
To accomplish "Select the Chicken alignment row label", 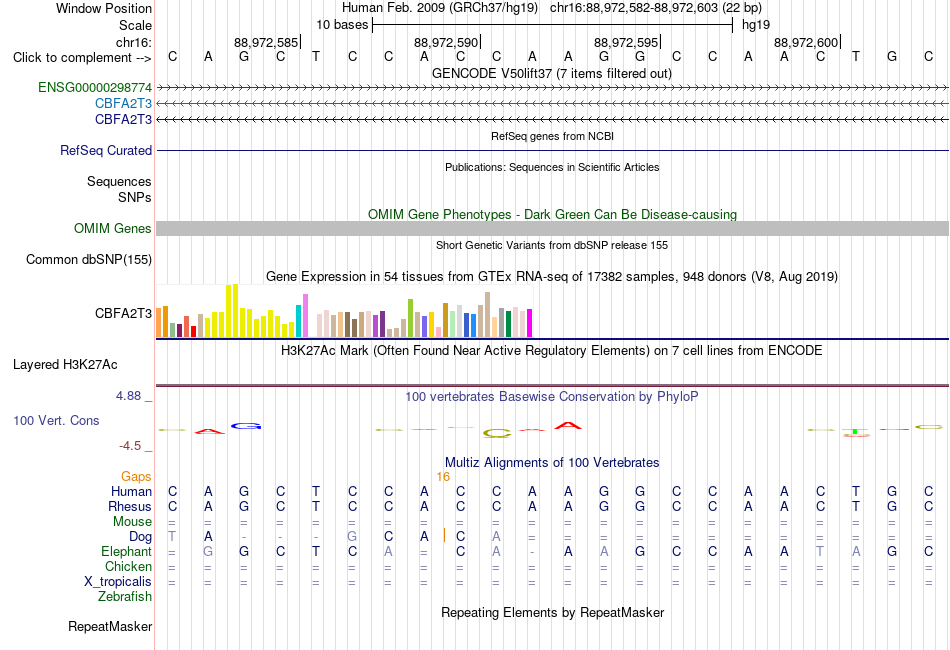I will (x=128, y=566).
